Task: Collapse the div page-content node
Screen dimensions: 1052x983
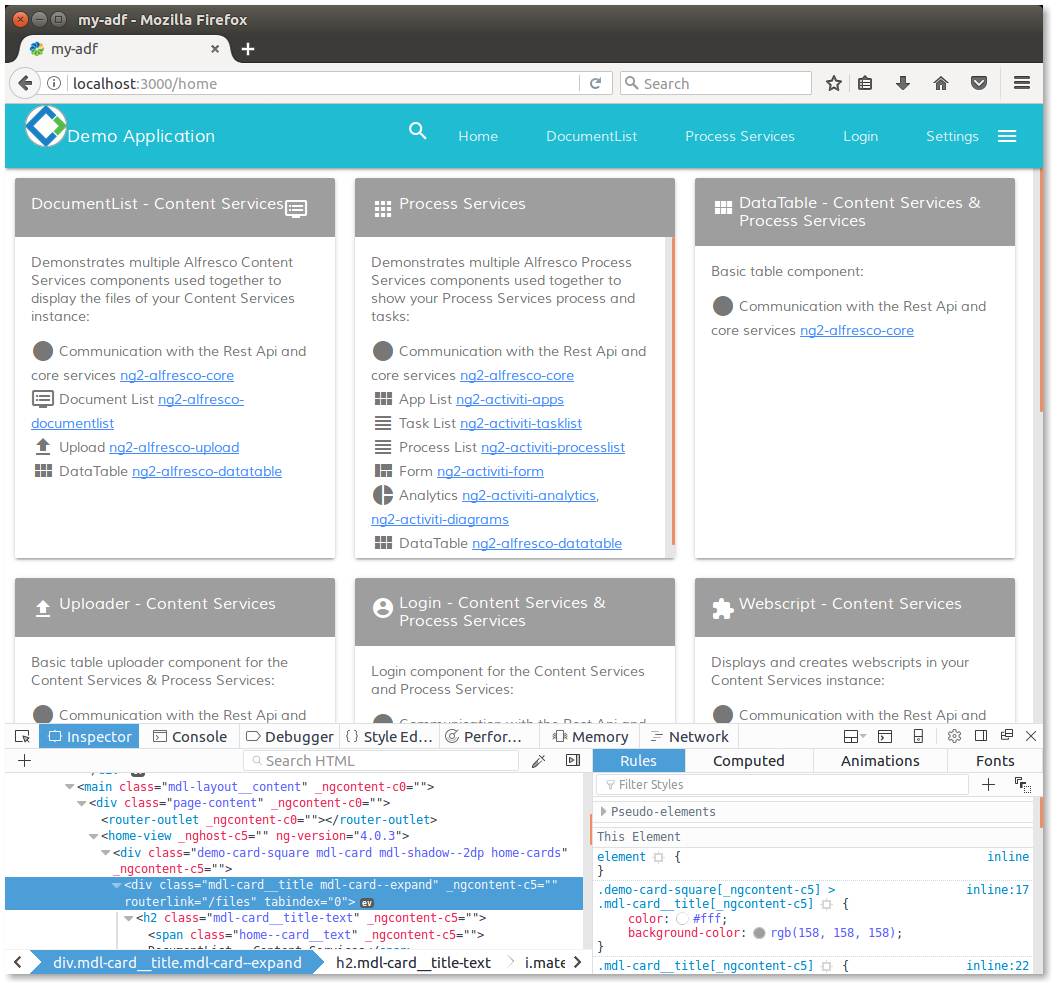Action: [x=81, y=803]
